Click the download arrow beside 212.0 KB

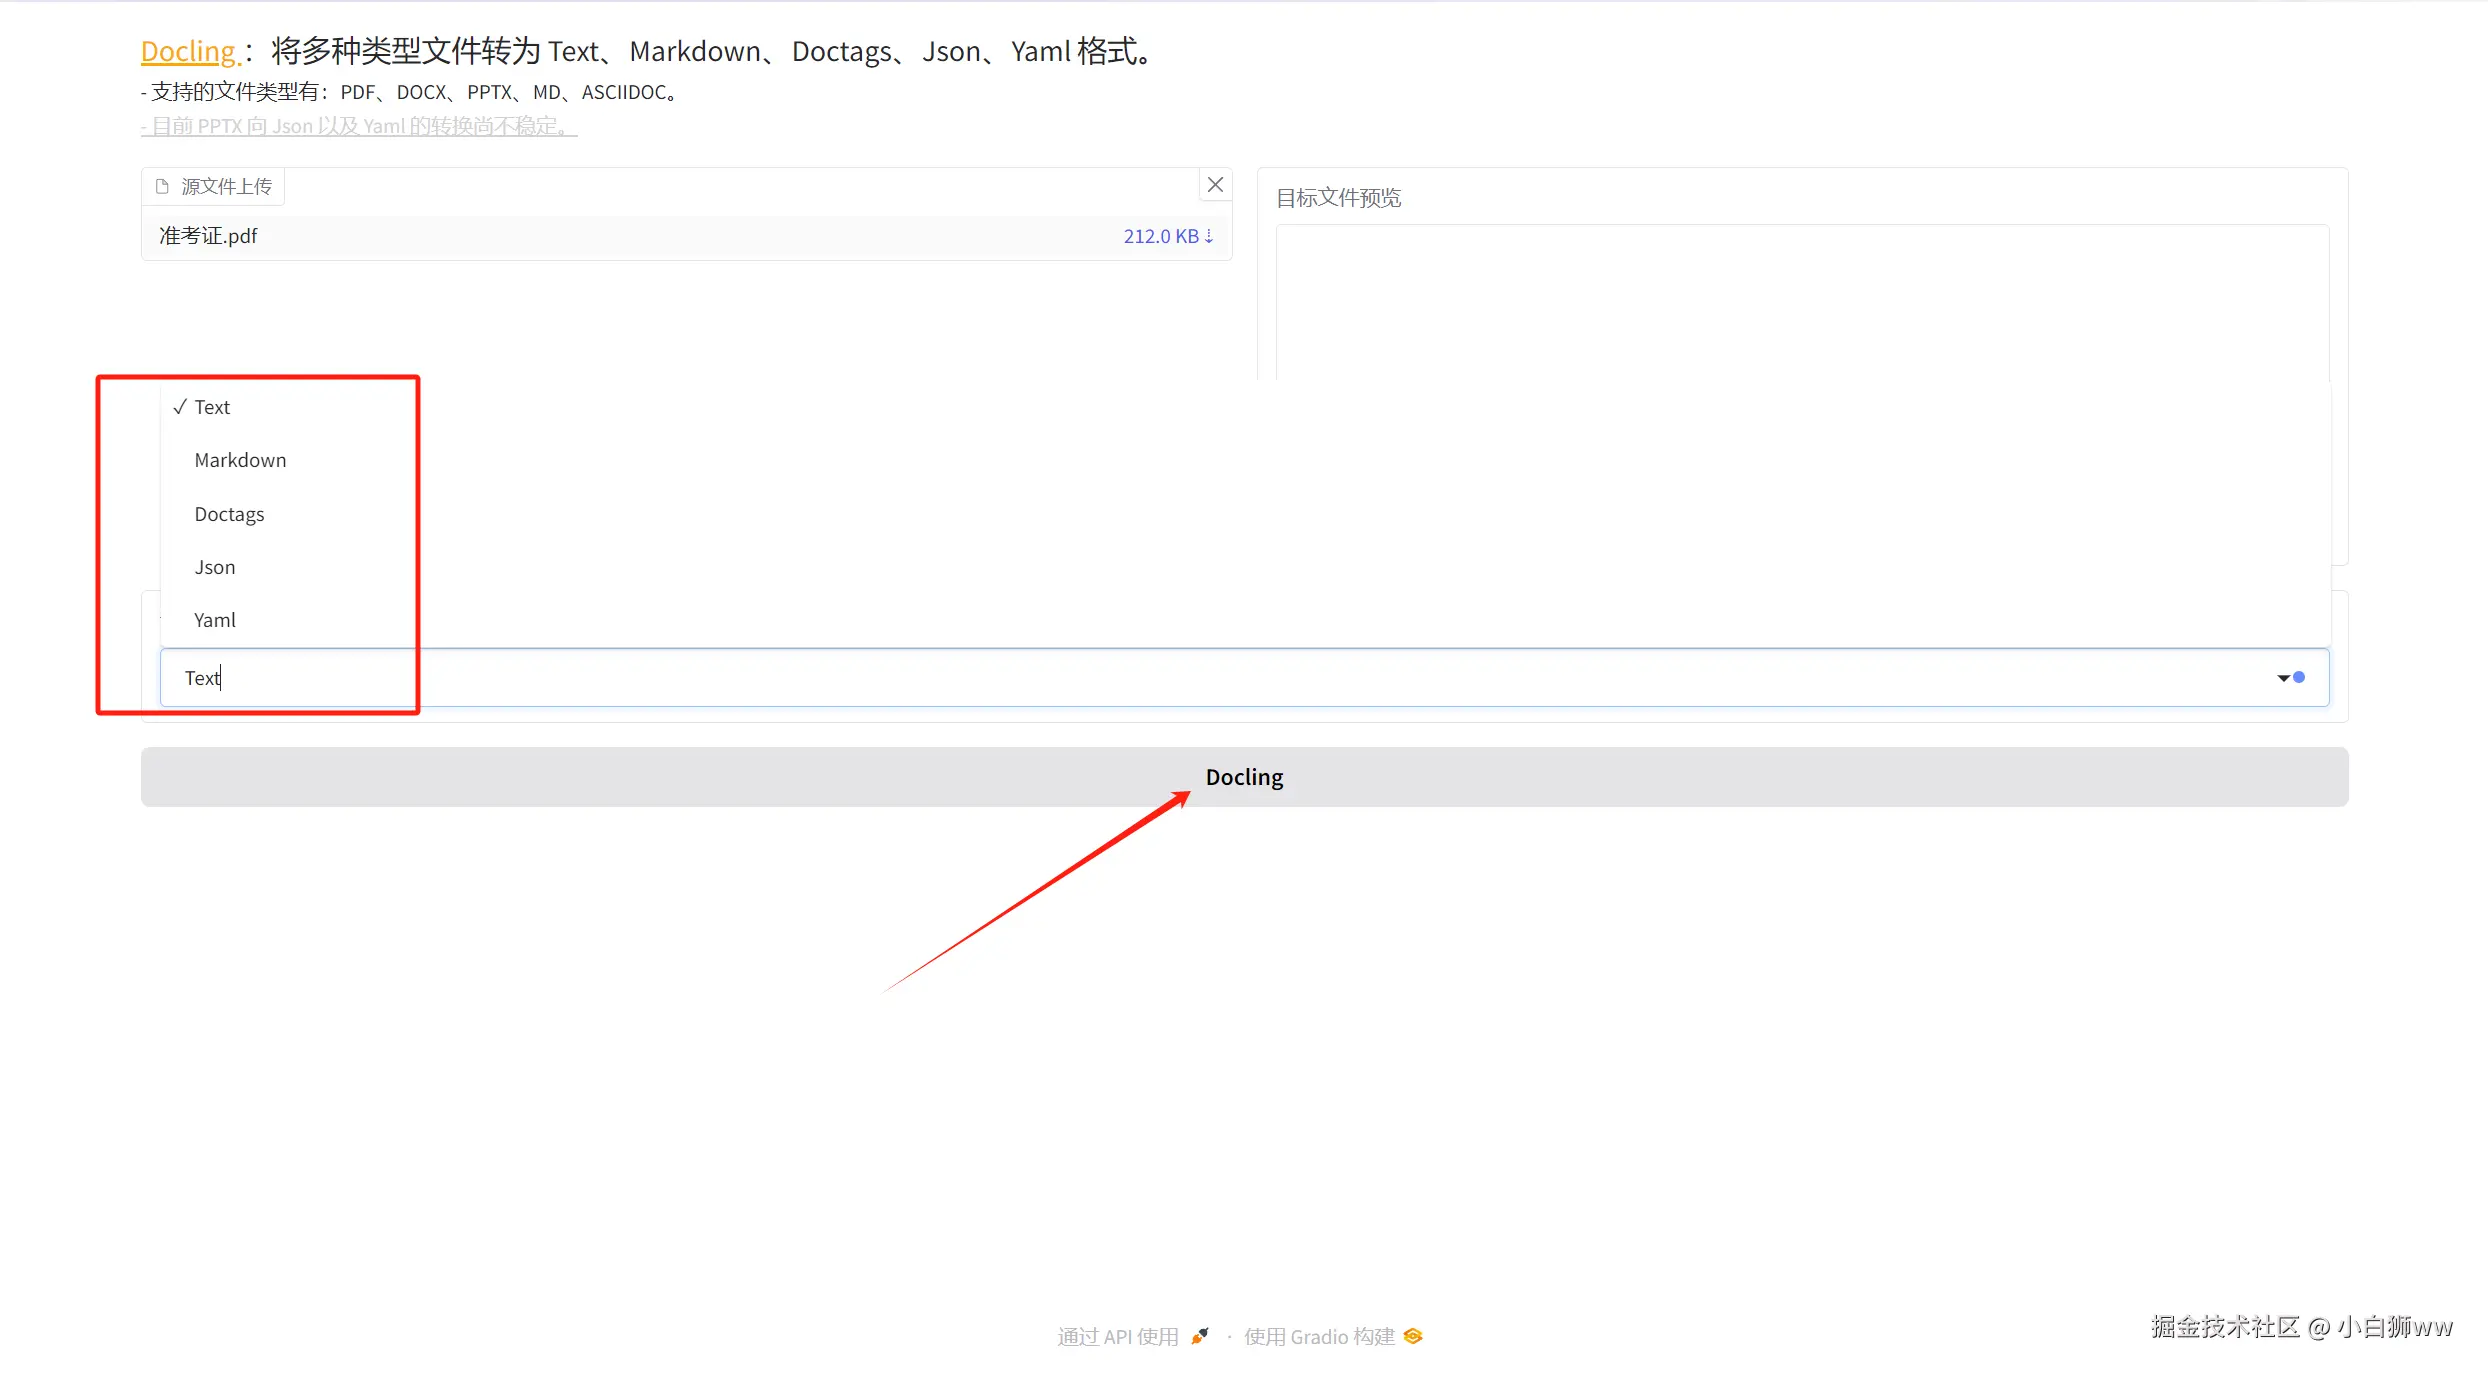pyautogui.click(x=1209, y=236)
